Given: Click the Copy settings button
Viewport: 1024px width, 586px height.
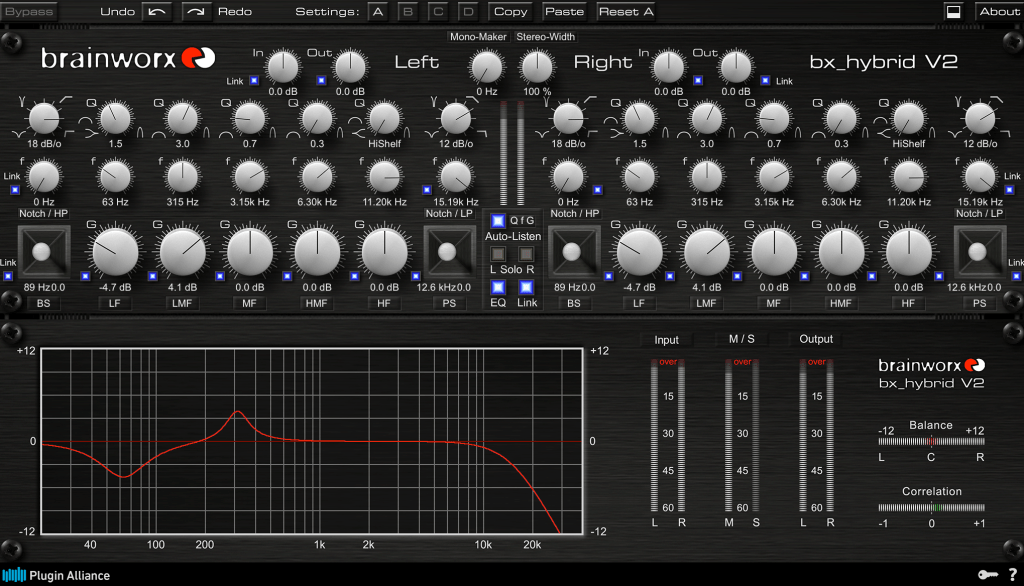Looking at the screenshot, I should click(510, 12).
